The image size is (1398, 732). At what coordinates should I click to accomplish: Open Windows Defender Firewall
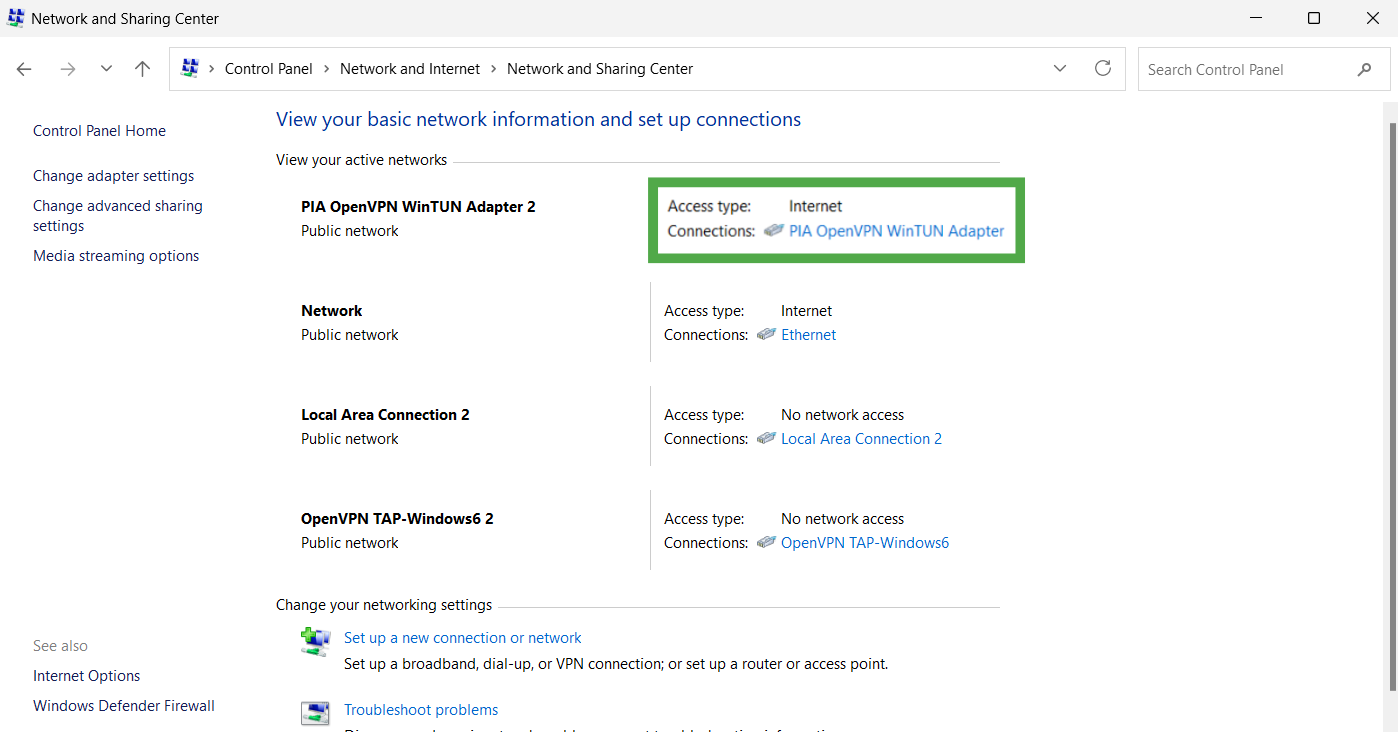tap(124, 706)
